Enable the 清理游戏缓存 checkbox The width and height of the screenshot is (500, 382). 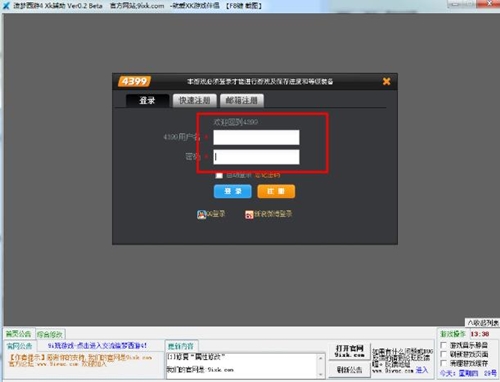pos(444,363)
